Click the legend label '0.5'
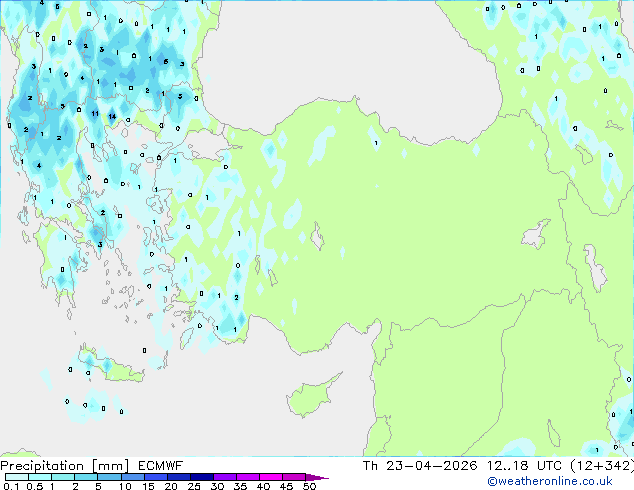This screenshot has height=490, width=634. tap(35, 486)
